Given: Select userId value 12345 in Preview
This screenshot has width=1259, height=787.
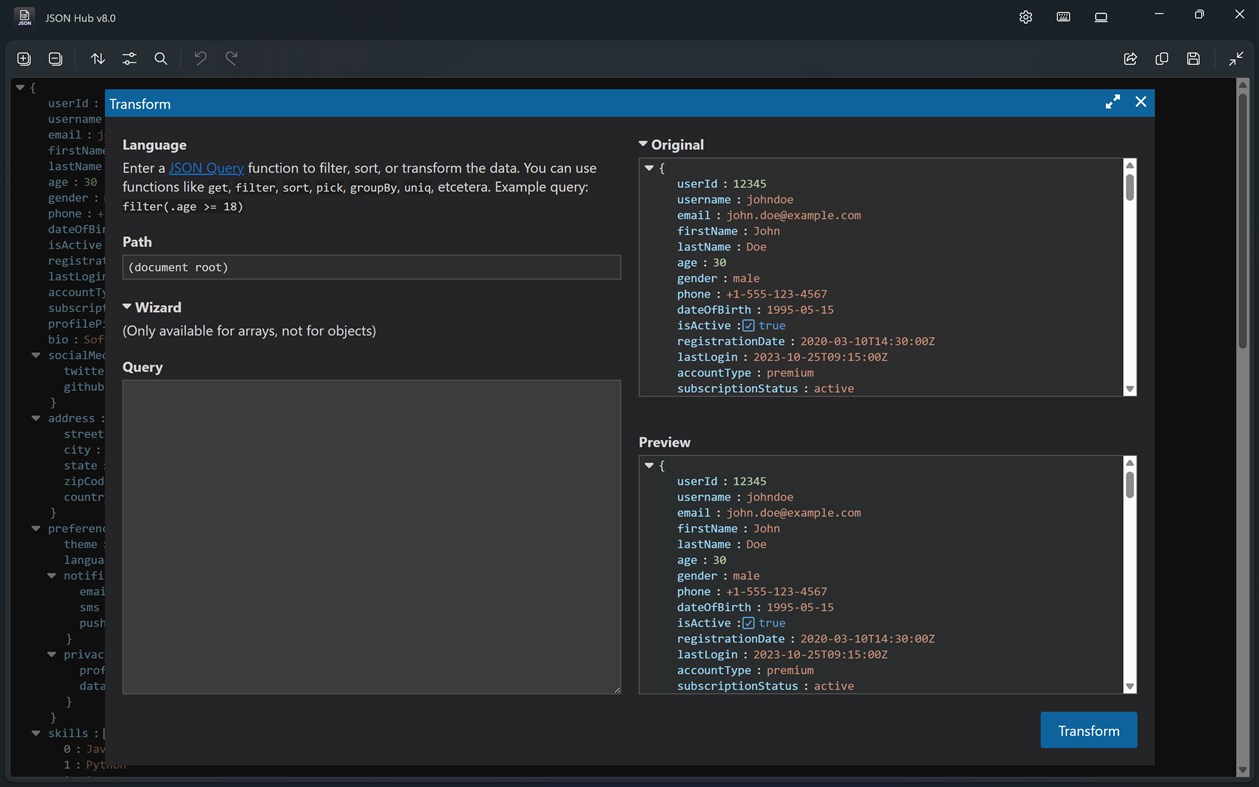Looking at the screenshot, I should coord(749,481).
